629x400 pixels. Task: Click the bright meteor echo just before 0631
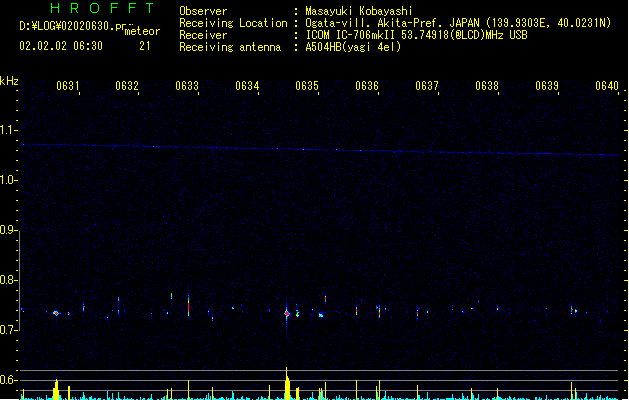coord(56,313)
